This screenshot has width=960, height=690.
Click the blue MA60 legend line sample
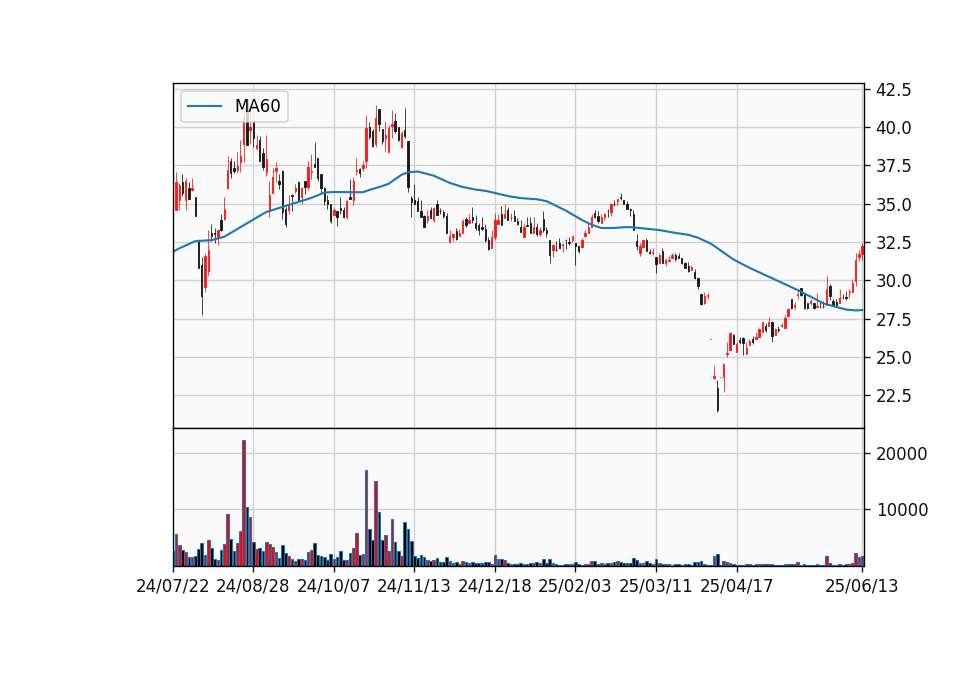coord(204,106)
